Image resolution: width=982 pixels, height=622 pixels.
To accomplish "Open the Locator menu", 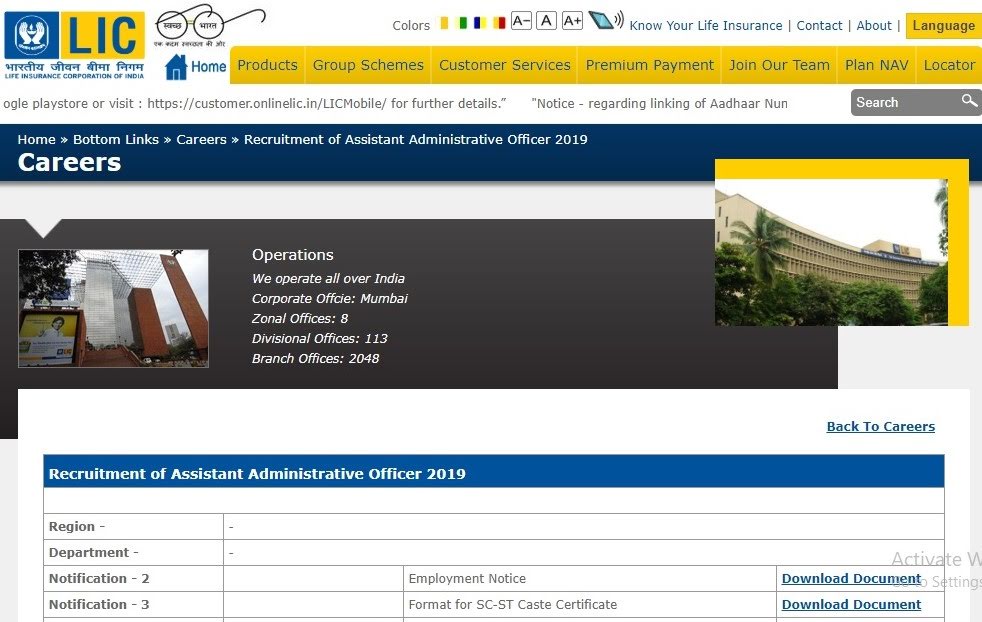I will click(949, 65).
